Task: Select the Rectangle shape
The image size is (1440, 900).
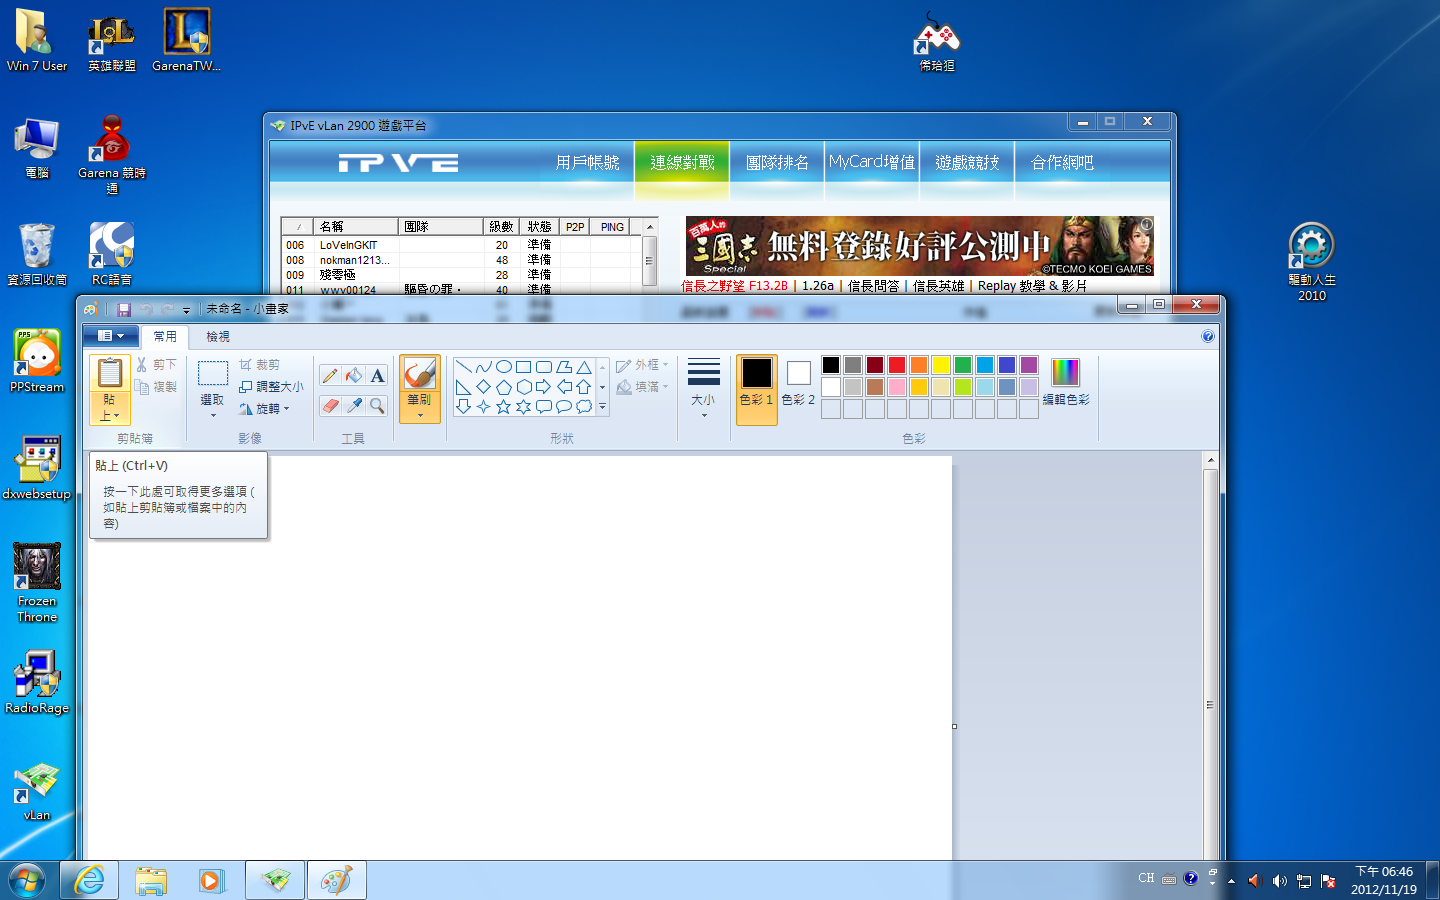Action: (524, 367)
